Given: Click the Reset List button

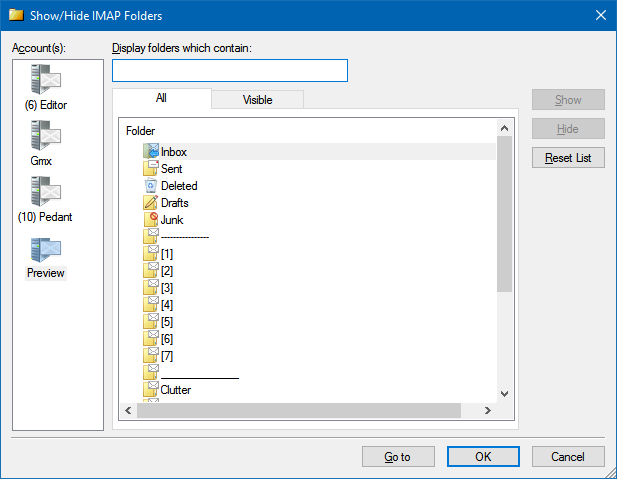Looking at the screenshot, I should [x=568, y=158].
